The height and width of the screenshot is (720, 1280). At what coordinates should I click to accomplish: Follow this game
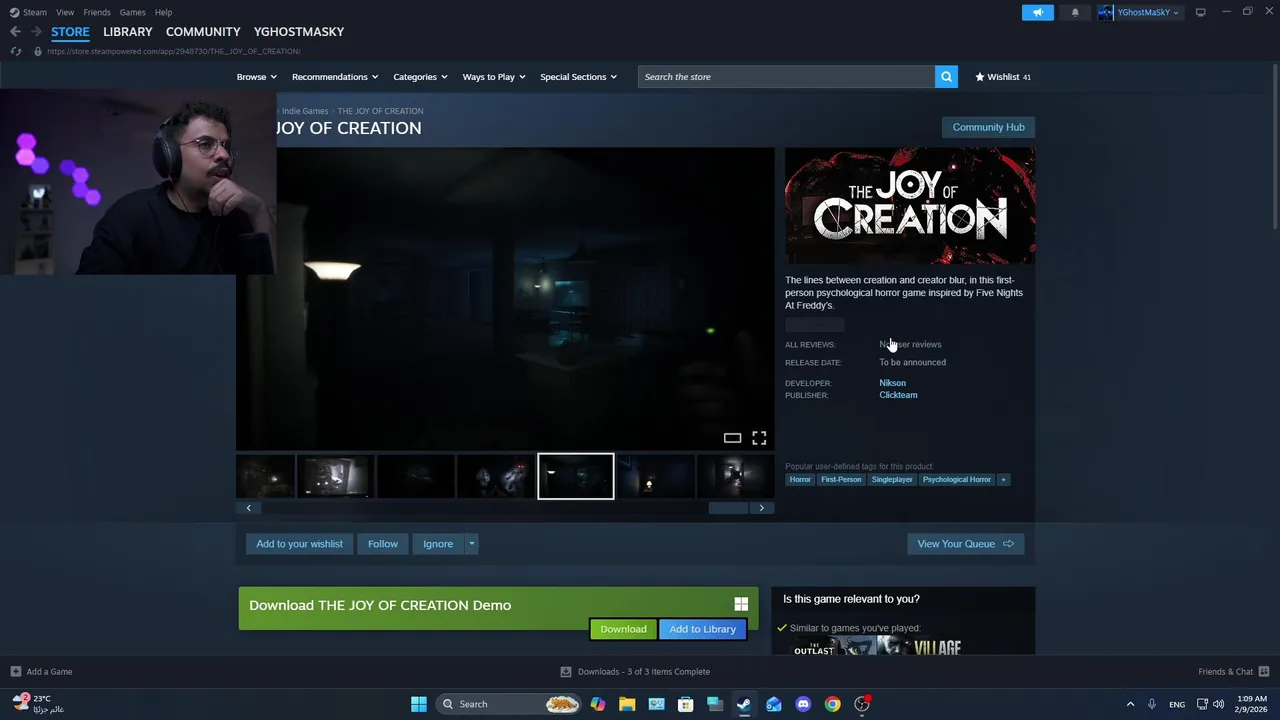(383, 544)
